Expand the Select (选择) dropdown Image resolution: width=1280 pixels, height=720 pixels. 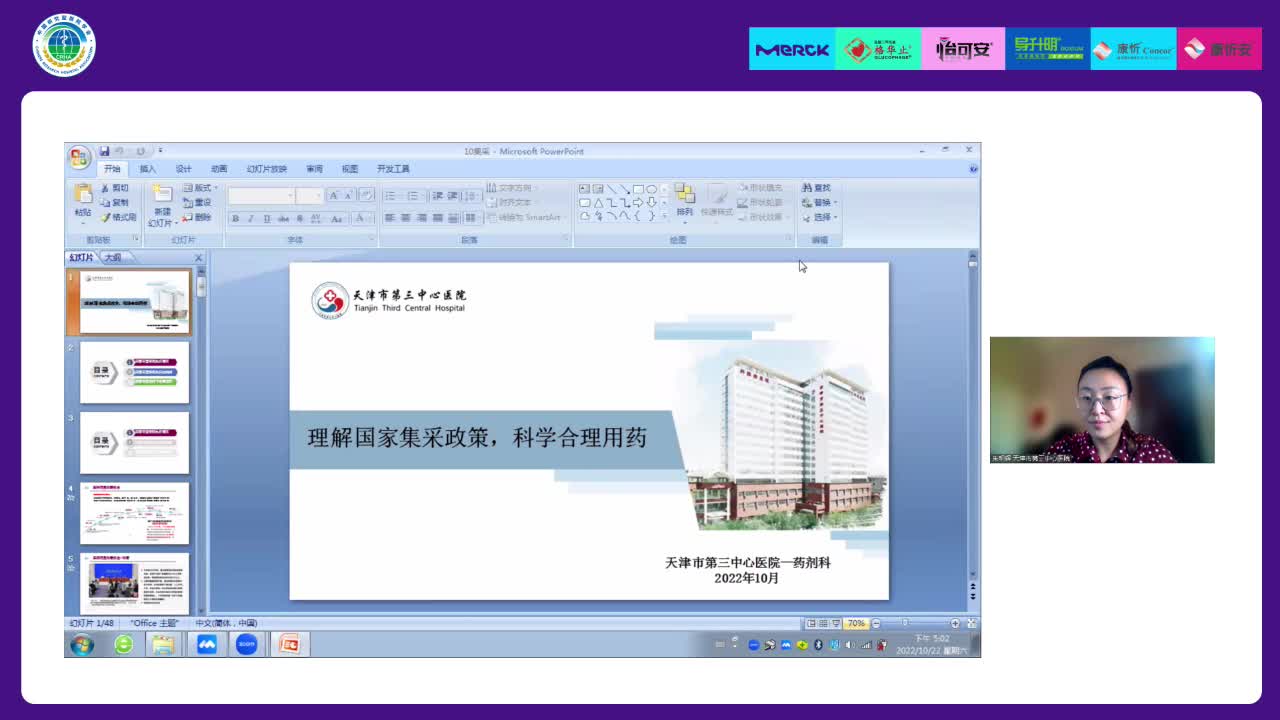pos(821,217)
